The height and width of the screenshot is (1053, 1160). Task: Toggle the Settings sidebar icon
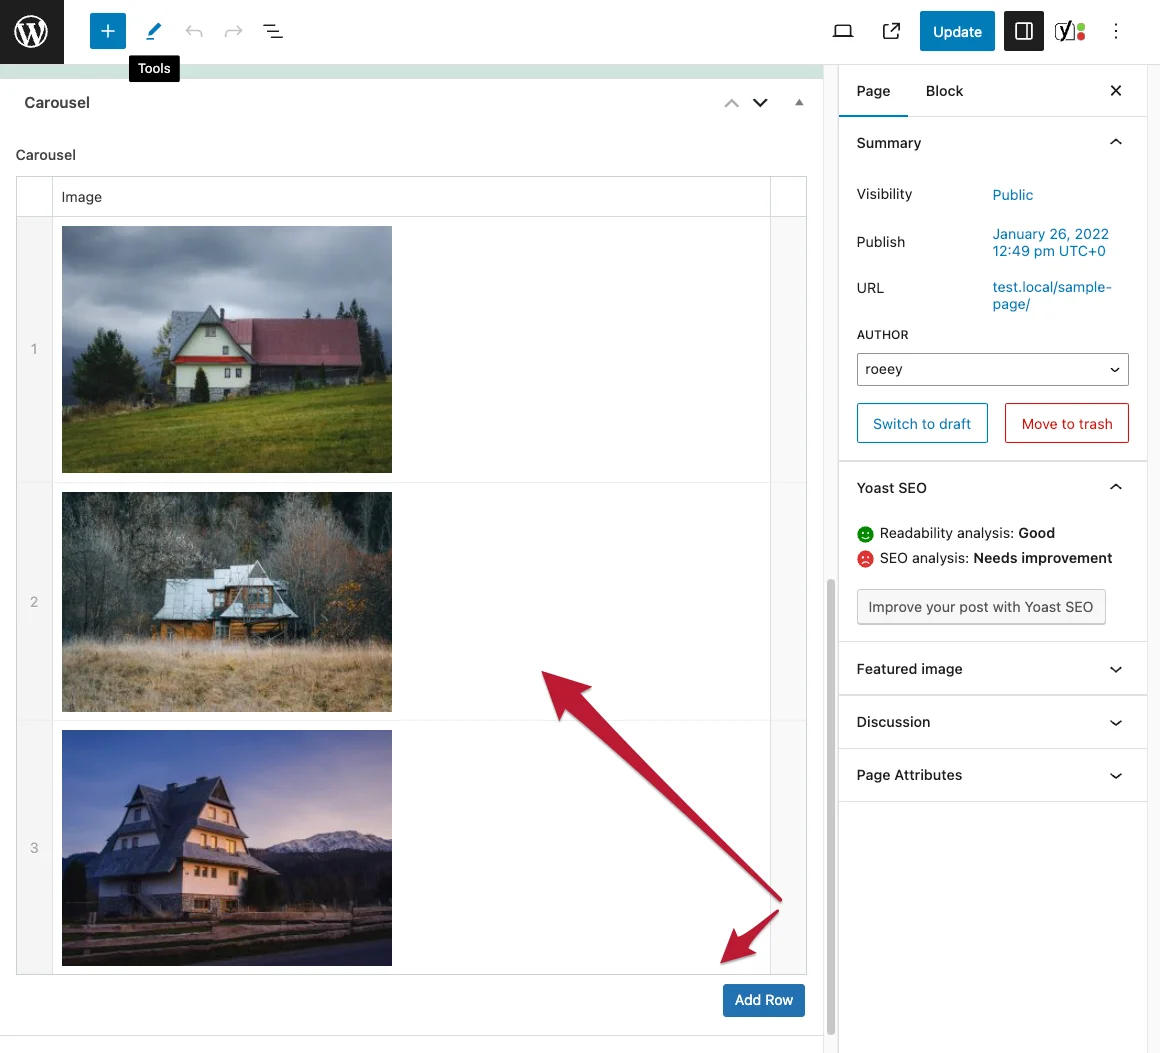[x=1023, y=31]
